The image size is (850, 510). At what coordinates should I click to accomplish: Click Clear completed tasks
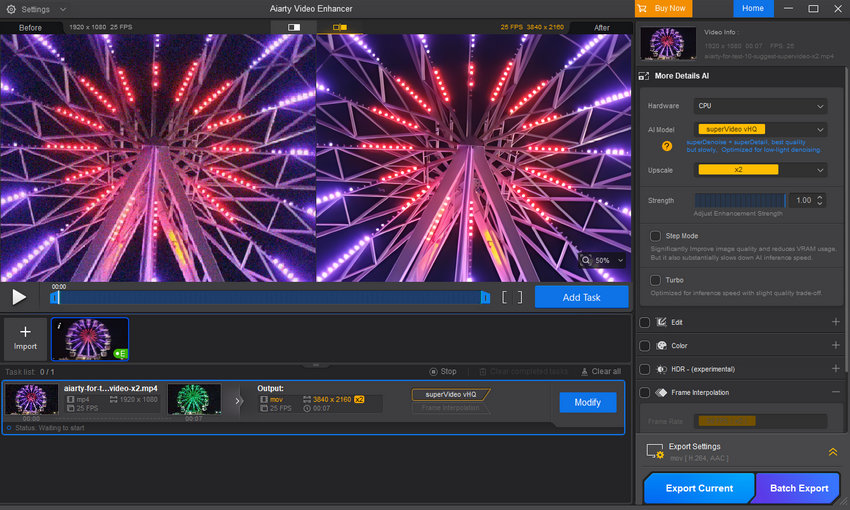(523, 371)
